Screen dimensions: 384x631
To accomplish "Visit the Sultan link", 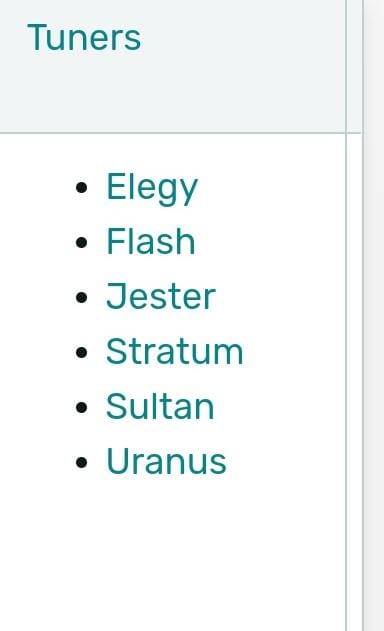I will pyautogui.click(x=160, y=406).
